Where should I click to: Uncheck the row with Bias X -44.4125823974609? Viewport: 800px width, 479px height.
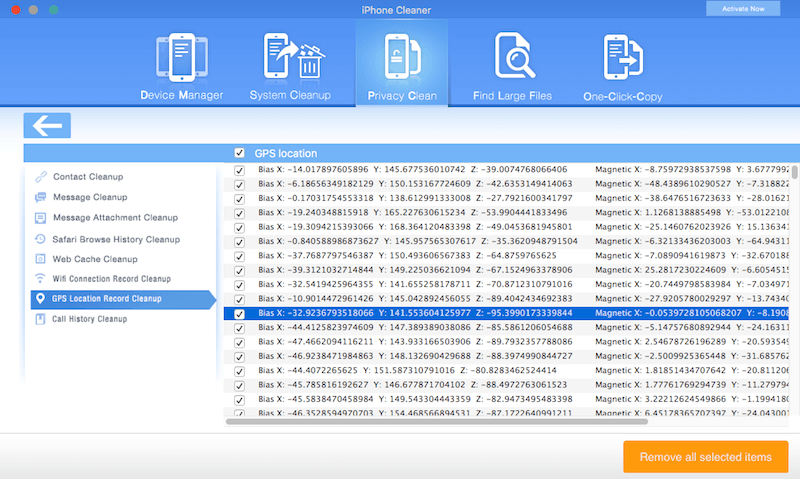(239, 328)
